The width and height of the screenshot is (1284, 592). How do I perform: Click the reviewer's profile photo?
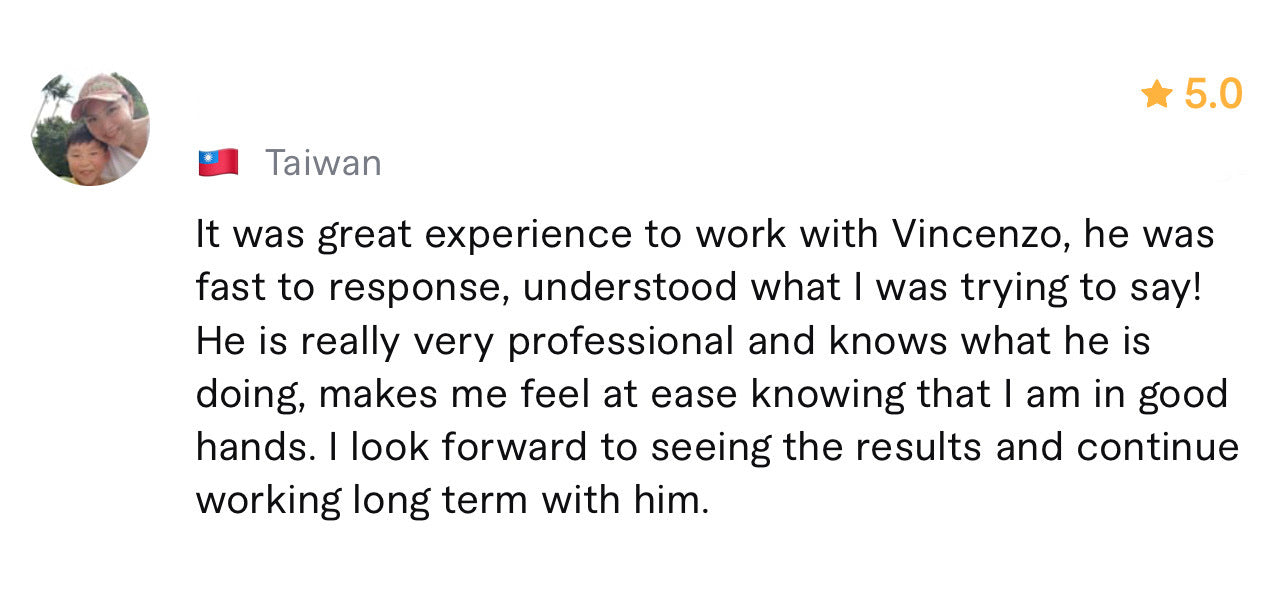91,129
